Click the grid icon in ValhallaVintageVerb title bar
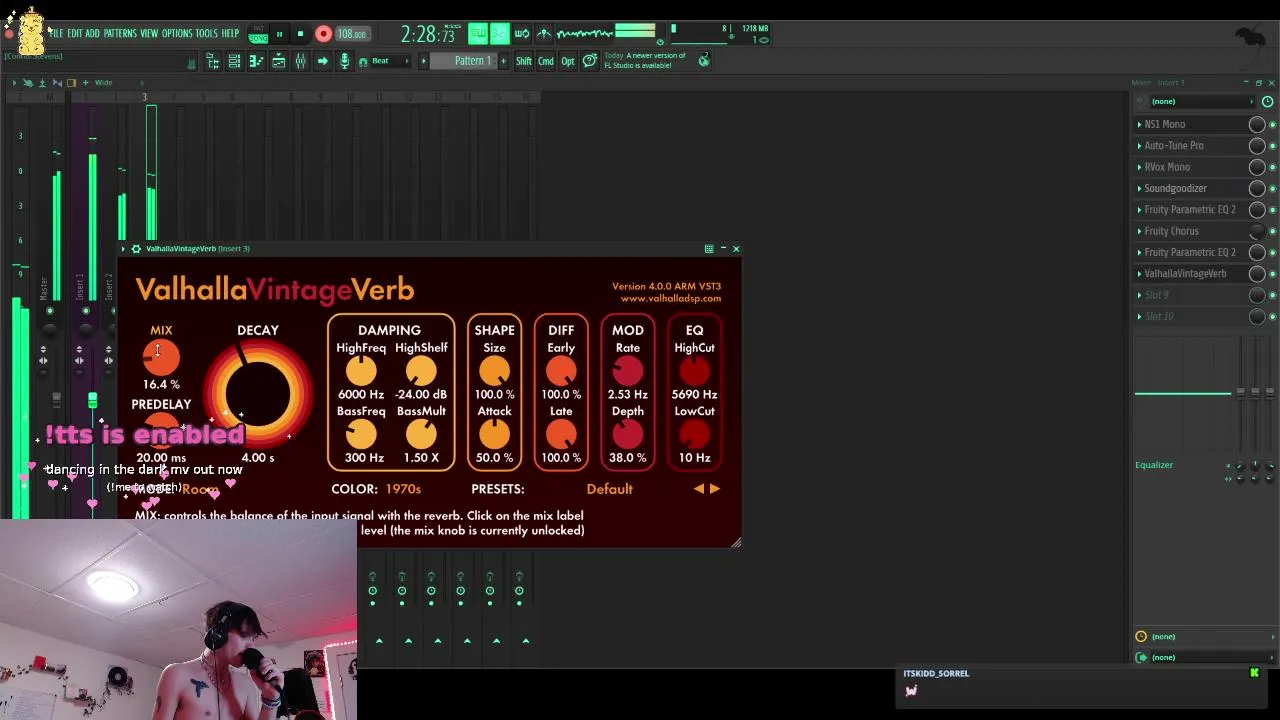 pos(709,249)
